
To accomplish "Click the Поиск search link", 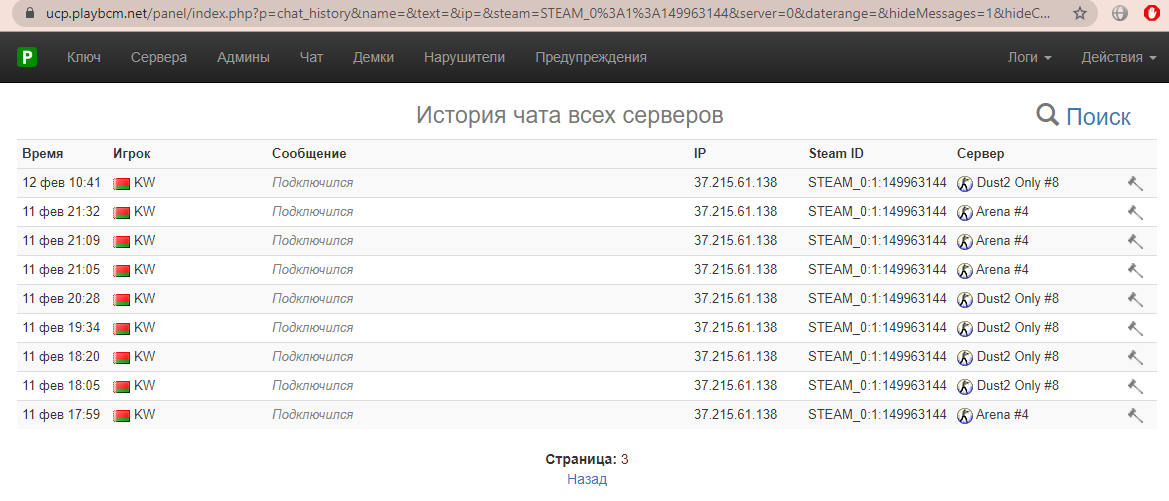I will click(x=1098, y=117).
